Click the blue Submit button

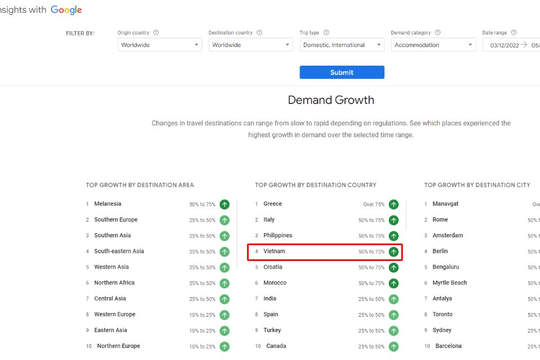point(342,72)
